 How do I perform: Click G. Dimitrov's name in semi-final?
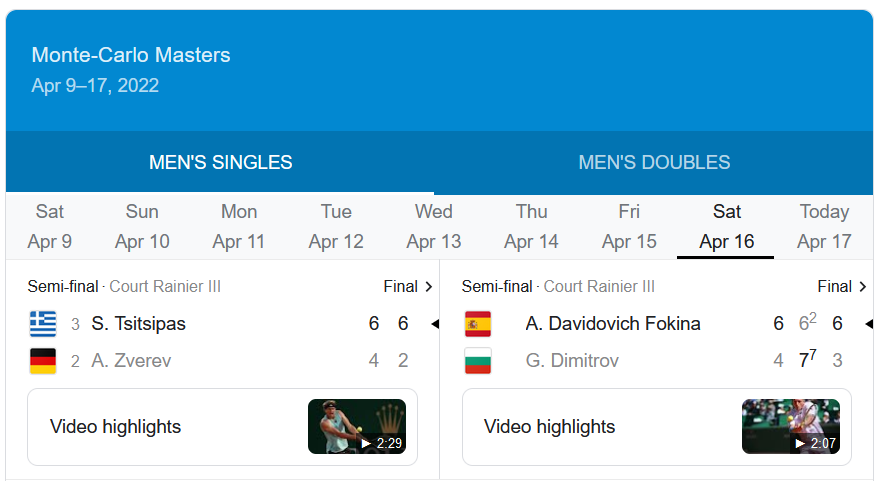click(x=572, y=361)
